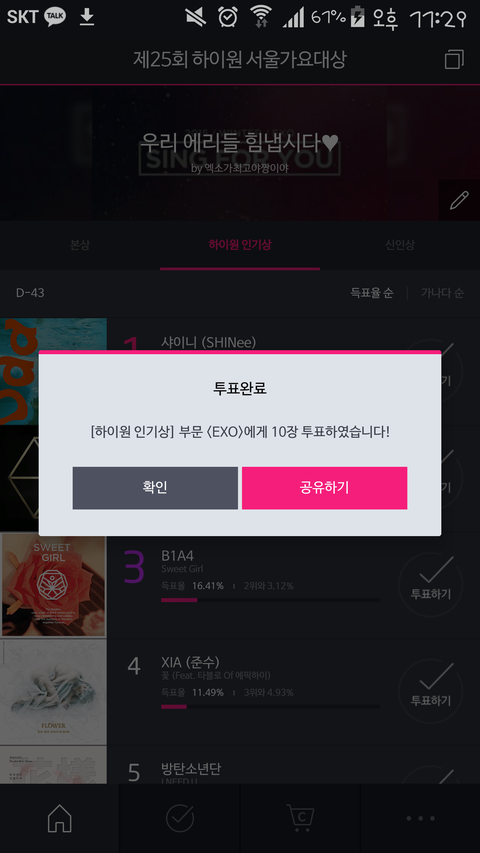The width and height of the screenshot is (480, 853).
Task: Sort list by 득표율 순
Action: [372, 293]
